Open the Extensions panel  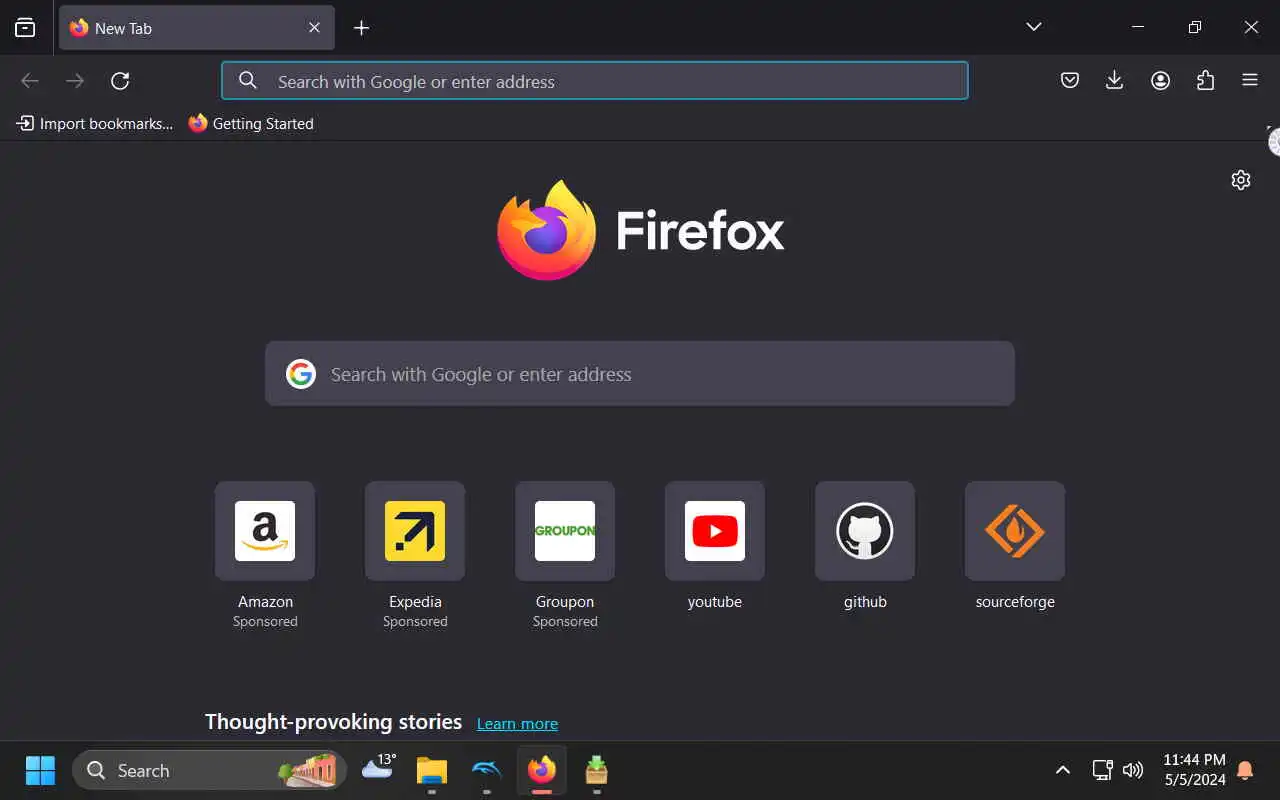(x=1205, y=81)
